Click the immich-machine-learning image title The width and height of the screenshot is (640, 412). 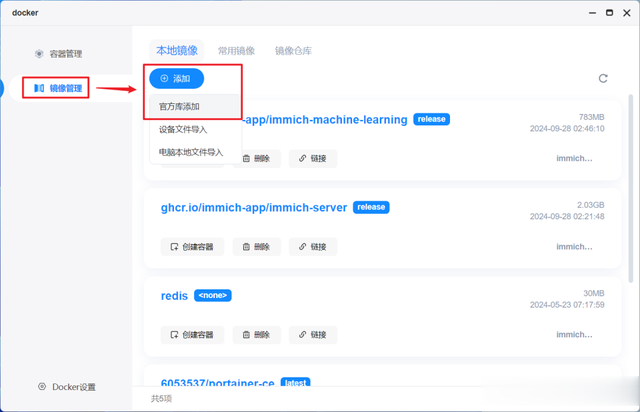pyautogui.click(x=325, y=120)
